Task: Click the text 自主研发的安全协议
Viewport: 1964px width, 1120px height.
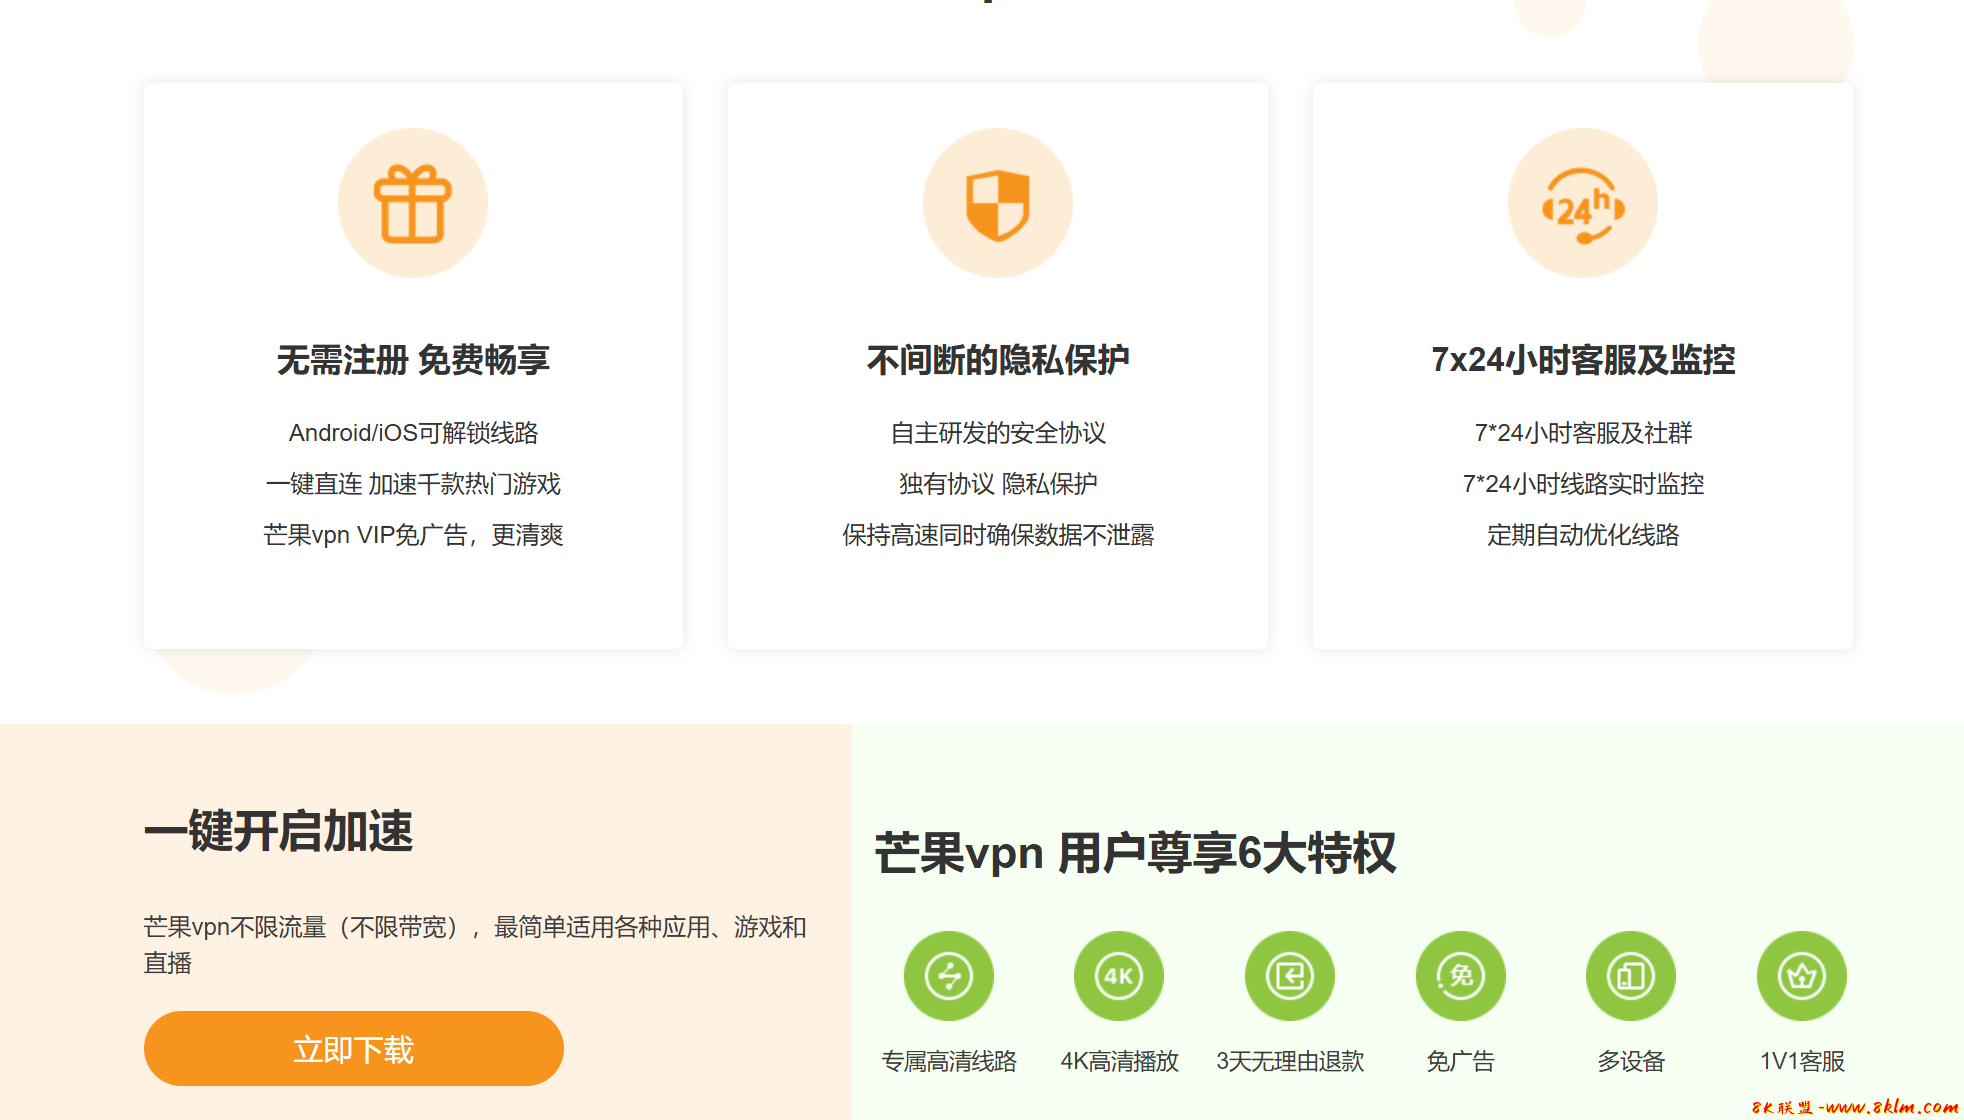Action: point(998,433)
